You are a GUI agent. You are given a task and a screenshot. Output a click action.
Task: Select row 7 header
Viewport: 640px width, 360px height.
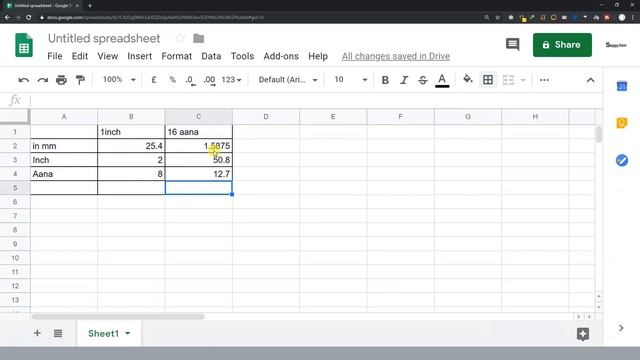(x=15, y=216)
